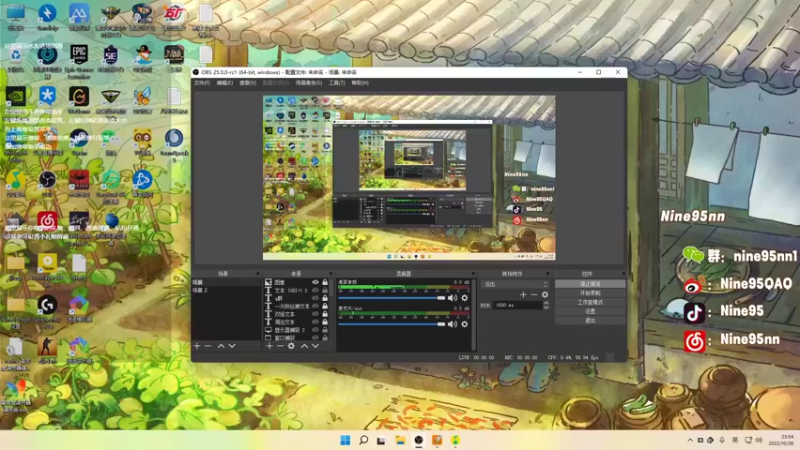Open the 帮助(H) menu

pyautogui.click(x=360, y=83)
